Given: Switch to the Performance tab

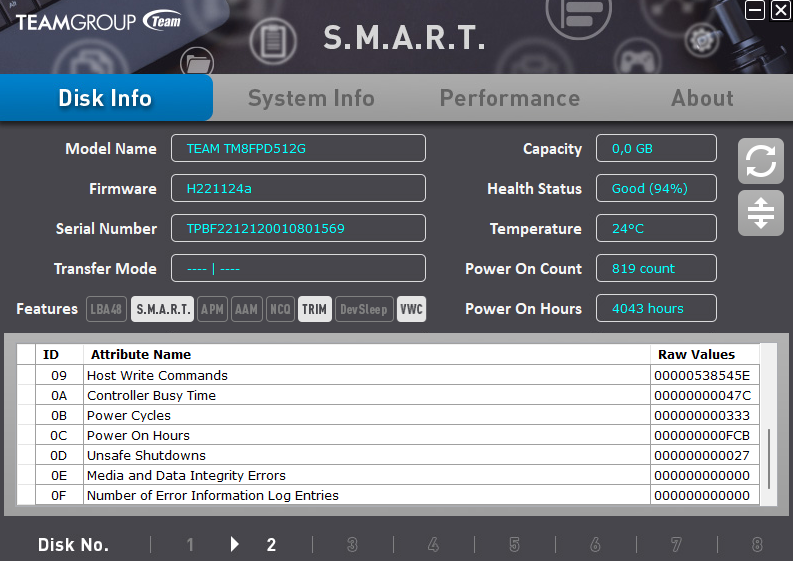Looking at the screenshot, I should [x=510, y=98].
